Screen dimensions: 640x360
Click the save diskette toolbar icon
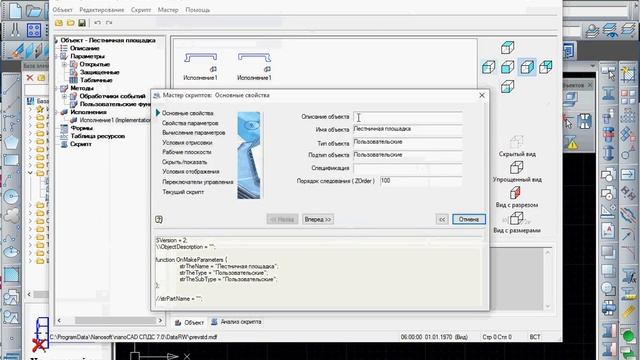(82, 23)
